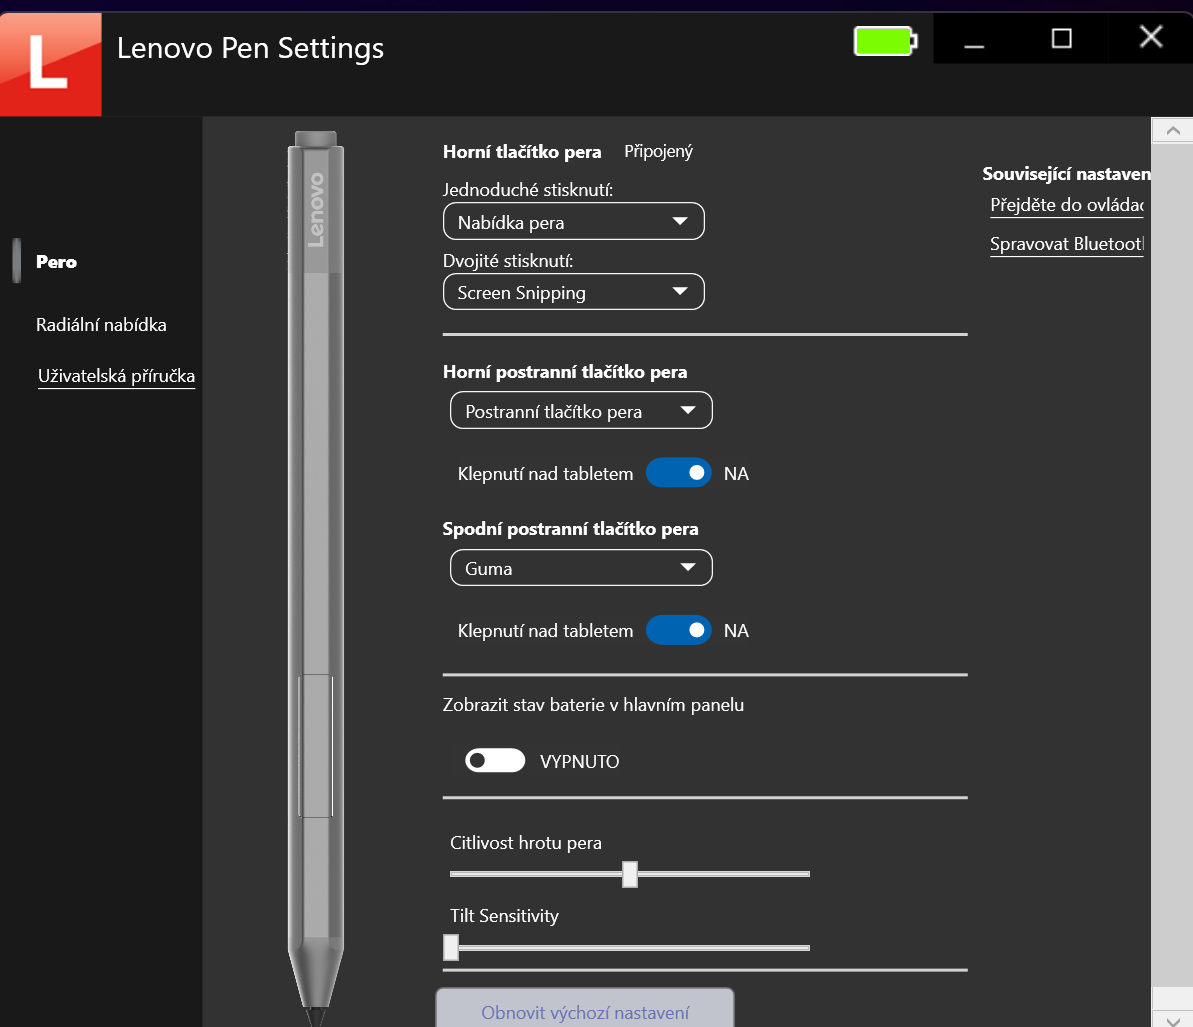Viewport: 1193px width, 1027px height.
Task: Select the Pero sidebar tab
Action: click(56, 262)
